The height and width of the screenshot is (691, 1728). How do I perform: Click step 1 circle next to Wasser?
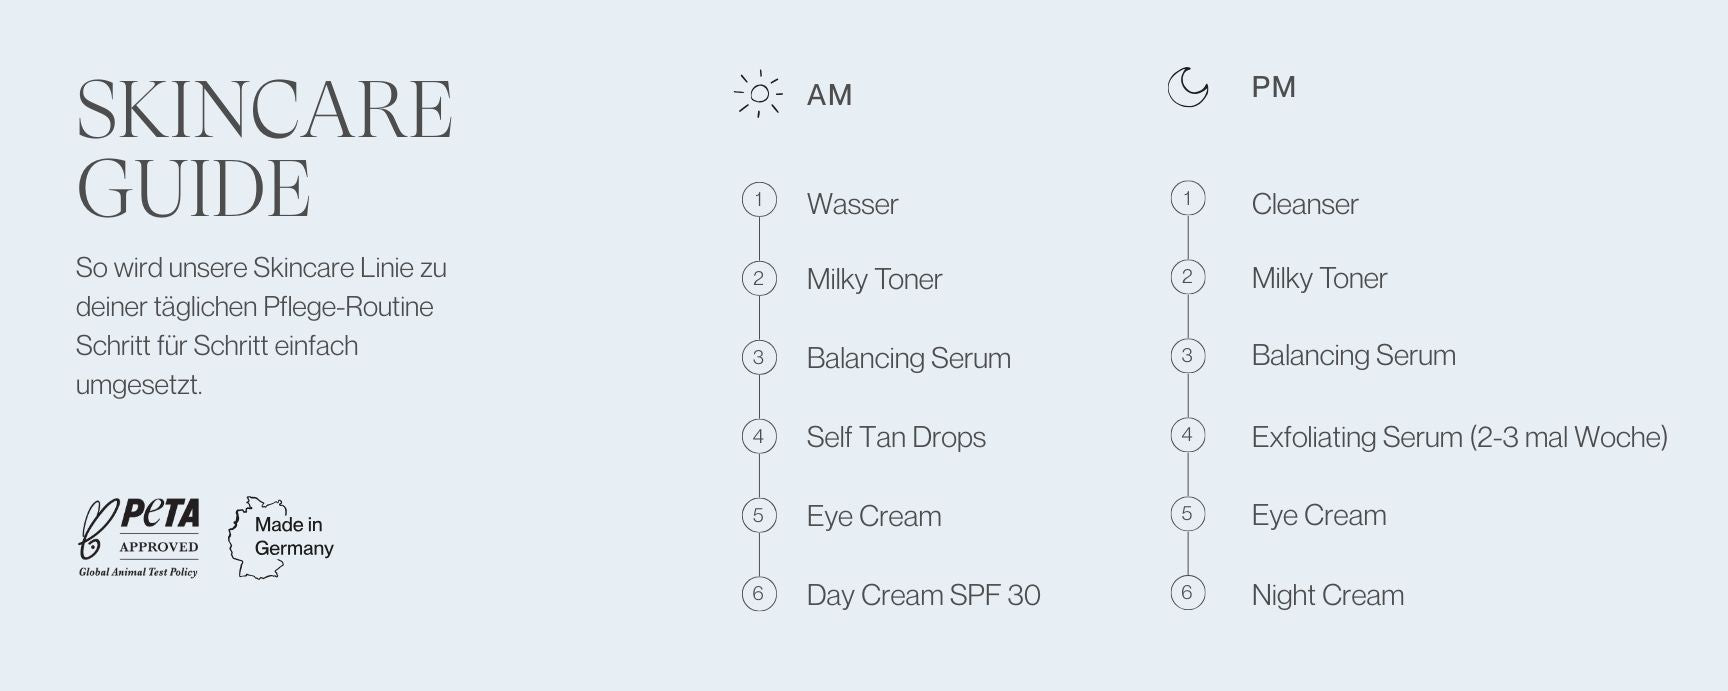[759, 200]
